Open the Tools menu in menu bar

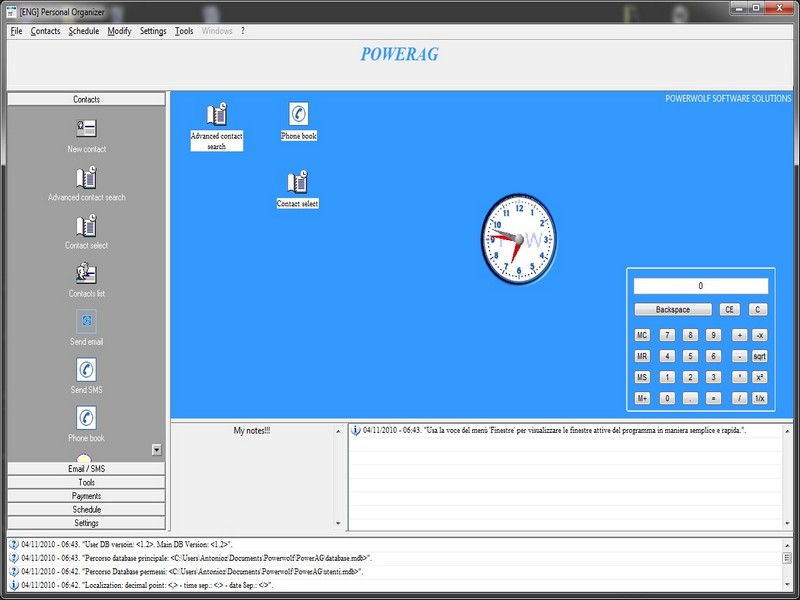(x=184, y=31)
